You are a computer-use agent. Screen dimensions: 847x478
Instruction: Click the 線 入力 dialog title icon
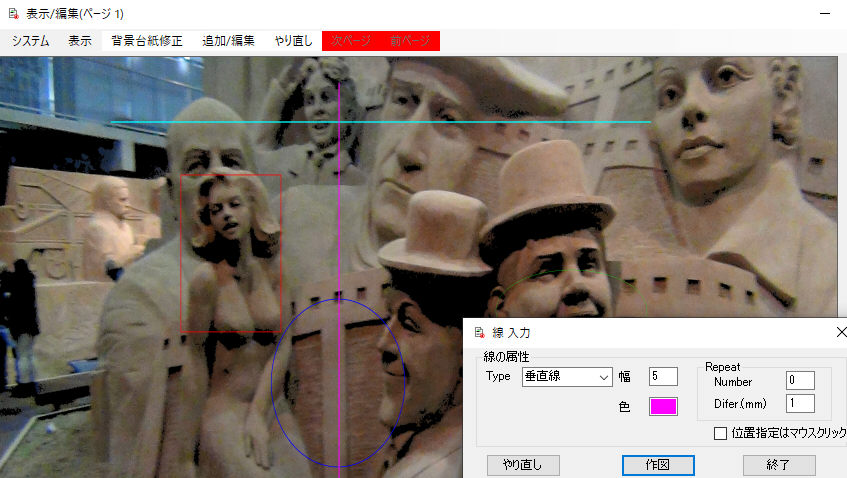point(480,332)
